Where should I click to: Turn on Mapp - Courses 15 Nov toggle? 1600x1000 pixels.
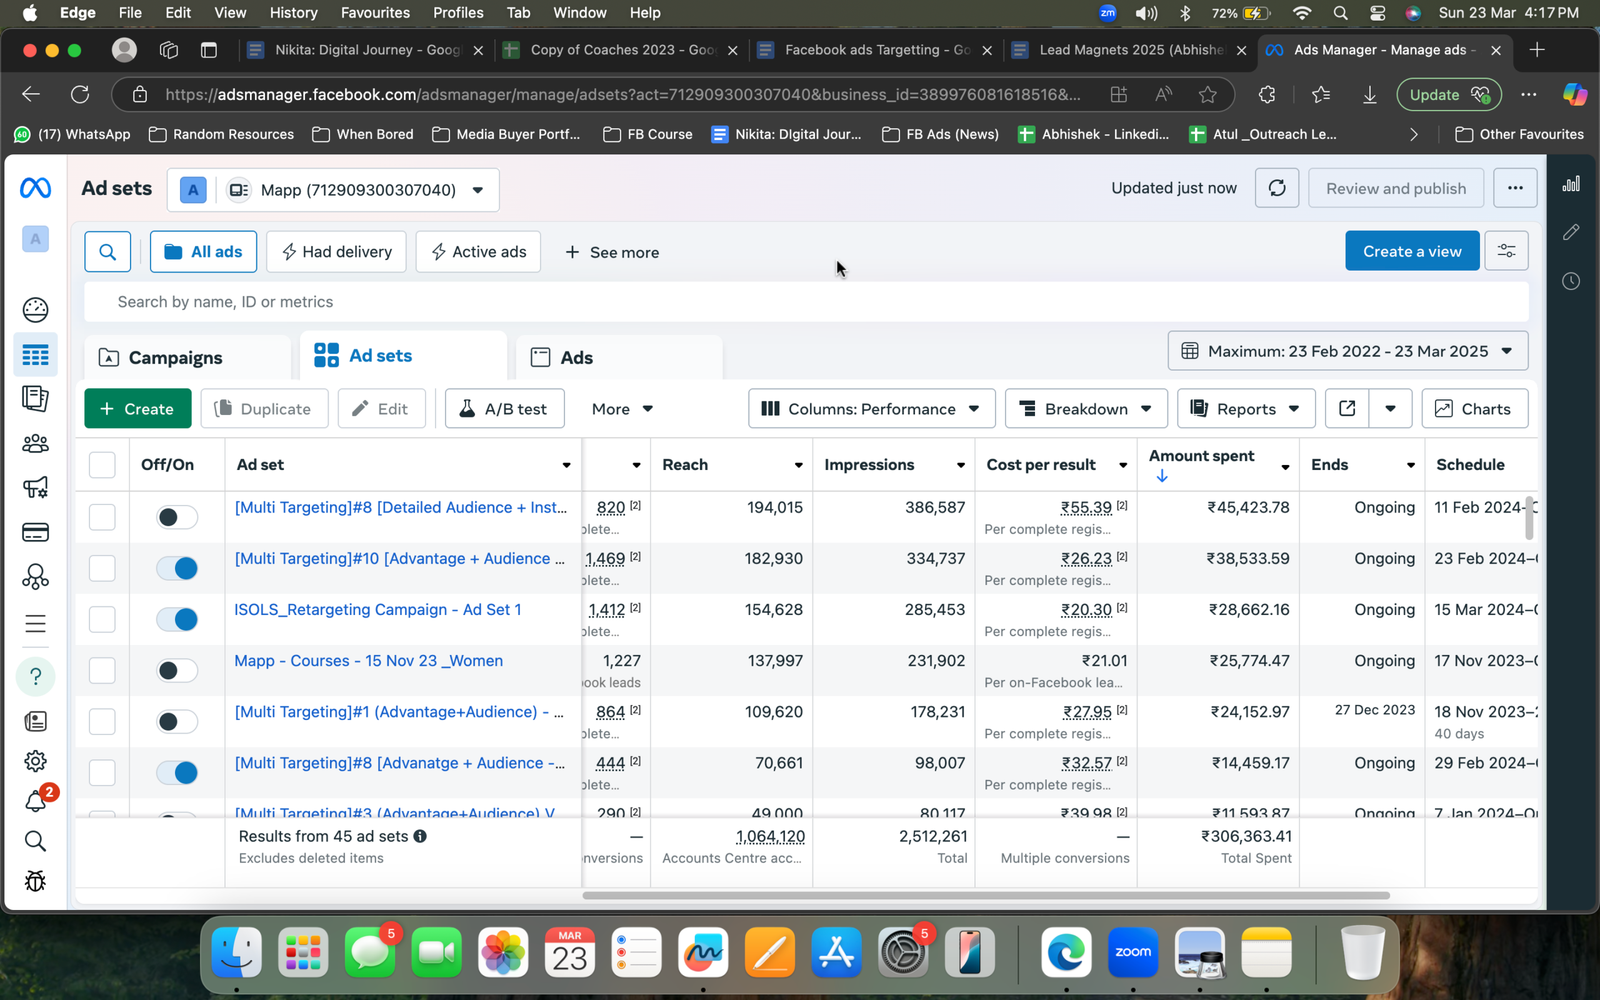pyautogui.click(x=177, y=670)
